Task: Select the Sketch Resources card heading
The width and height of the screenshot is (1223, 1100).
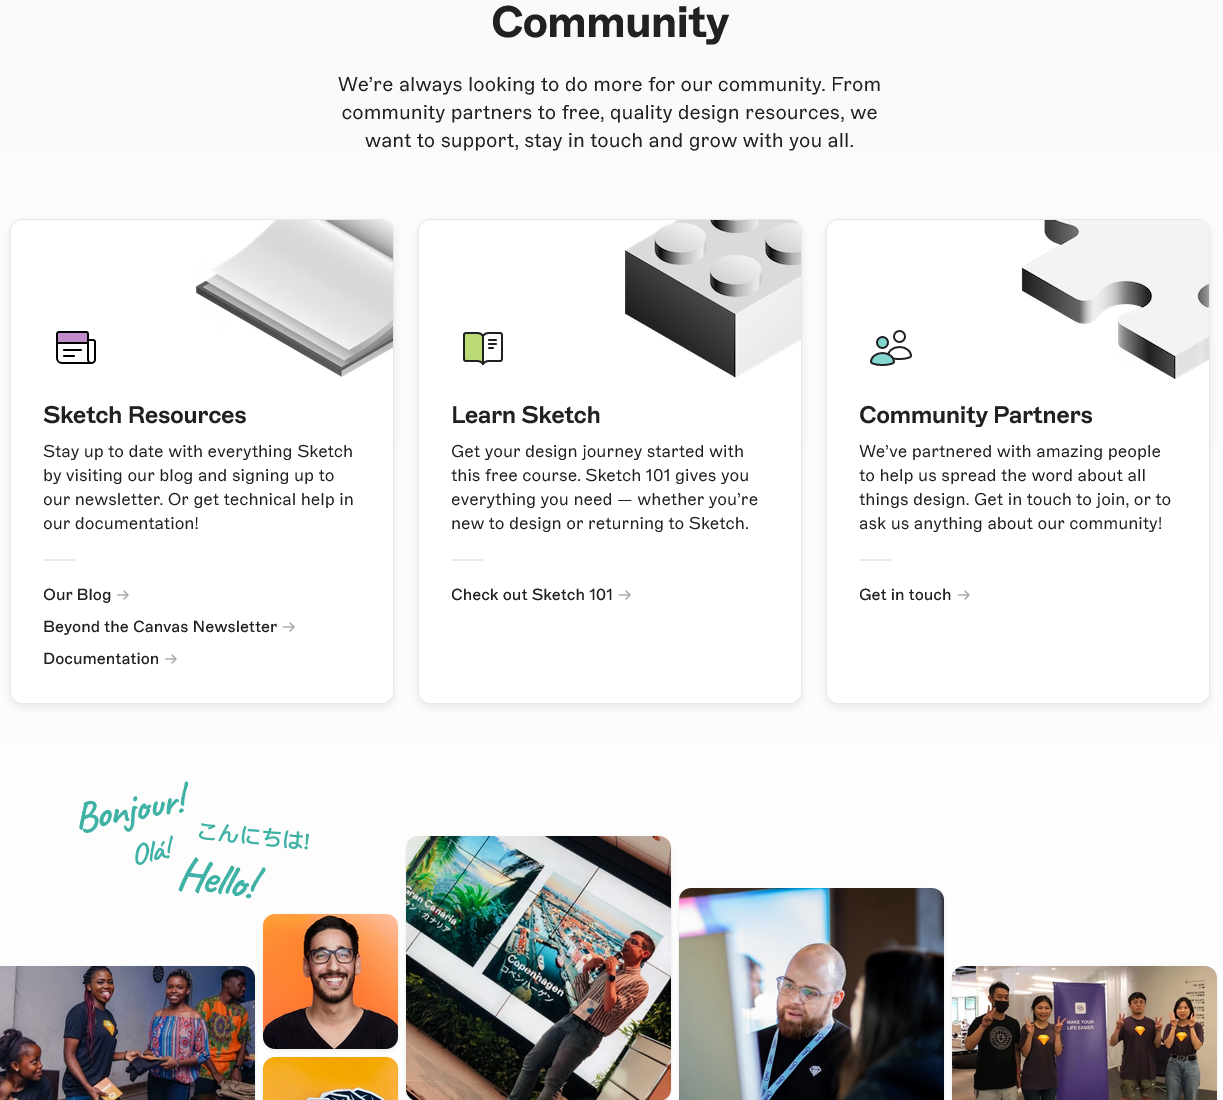Action: coord(145,415)
